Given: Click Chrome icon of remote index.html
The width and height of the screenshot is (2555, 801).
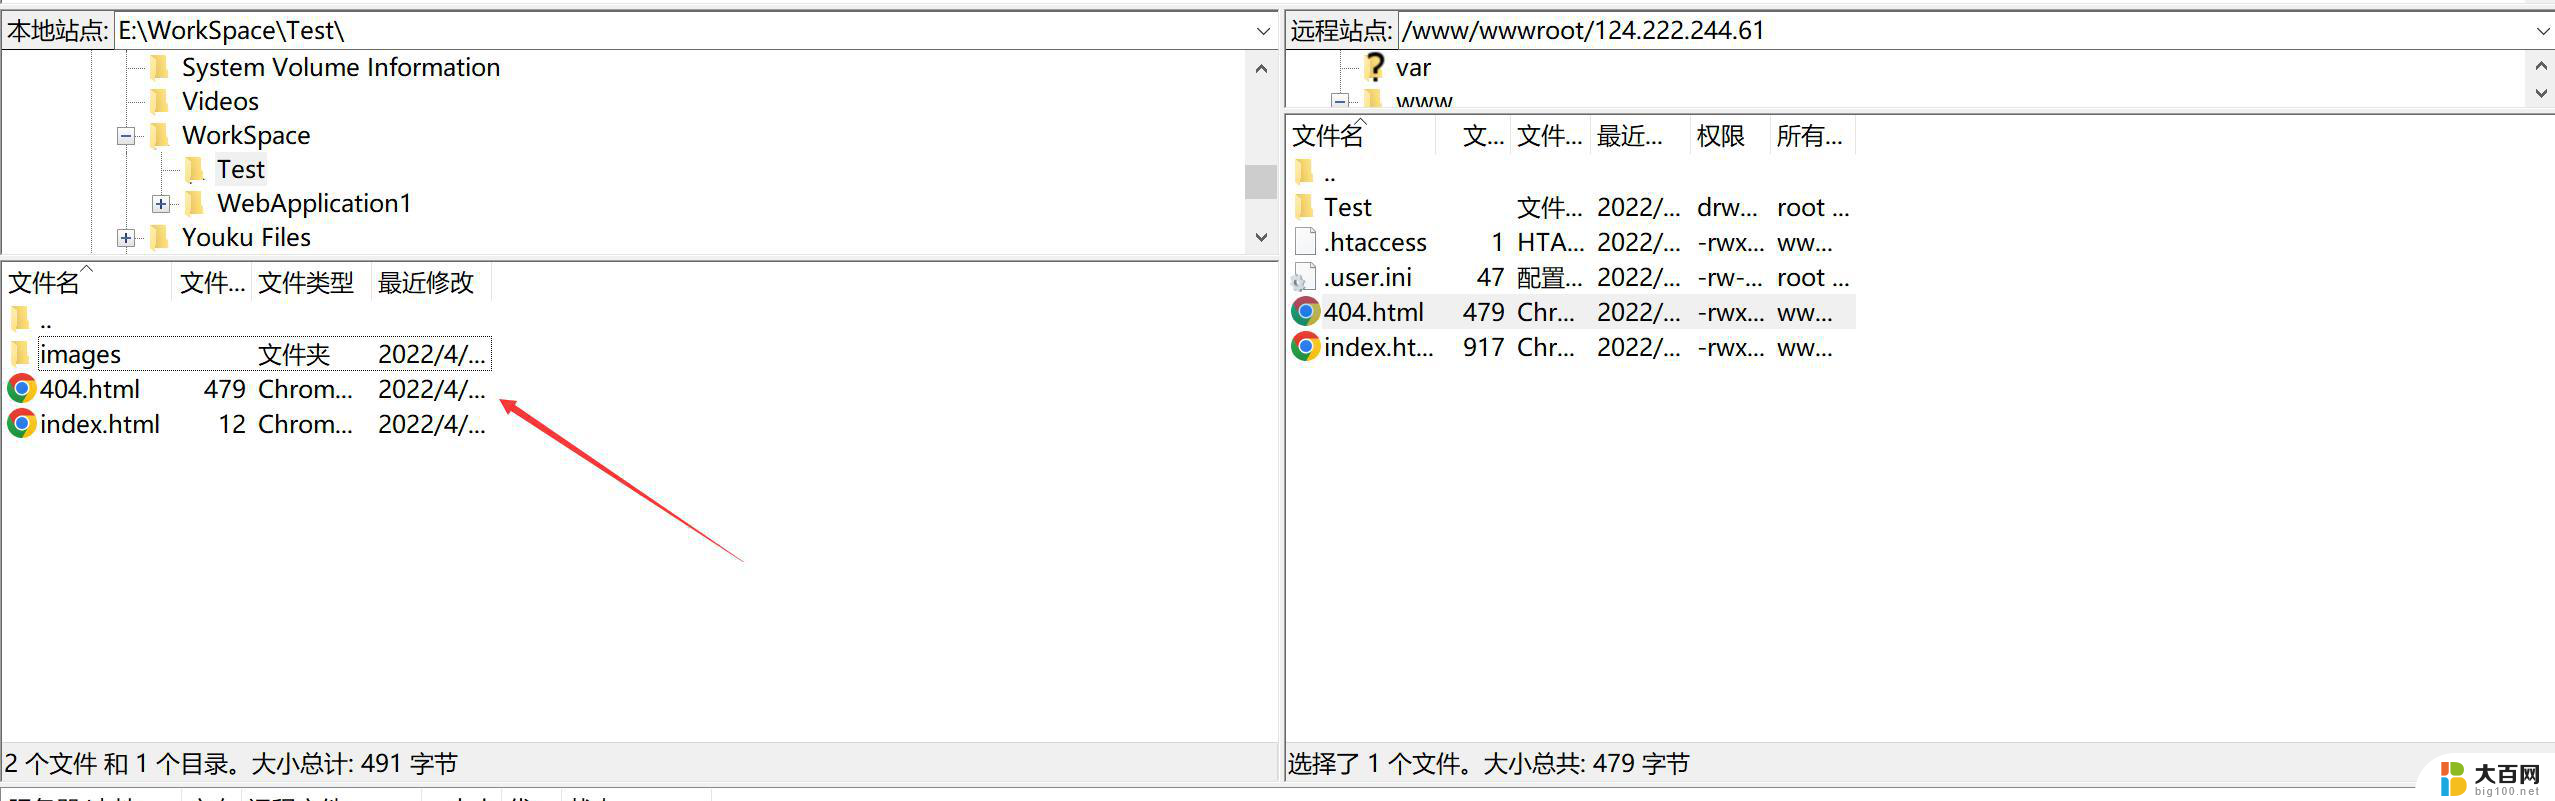Looking at the screenshot, I should 1305,347.
